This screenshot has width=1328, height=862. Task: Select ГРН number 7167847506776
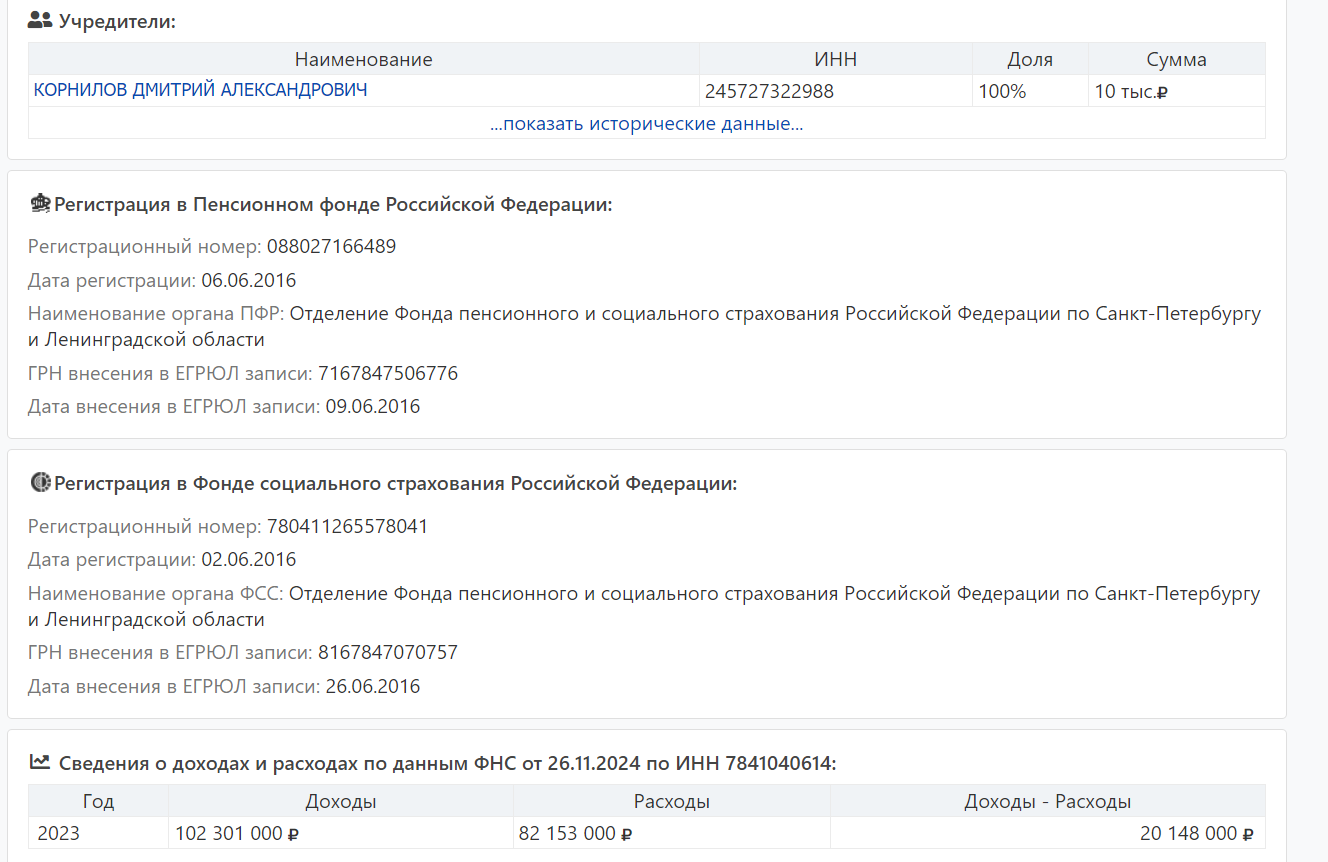click(388, 373)
